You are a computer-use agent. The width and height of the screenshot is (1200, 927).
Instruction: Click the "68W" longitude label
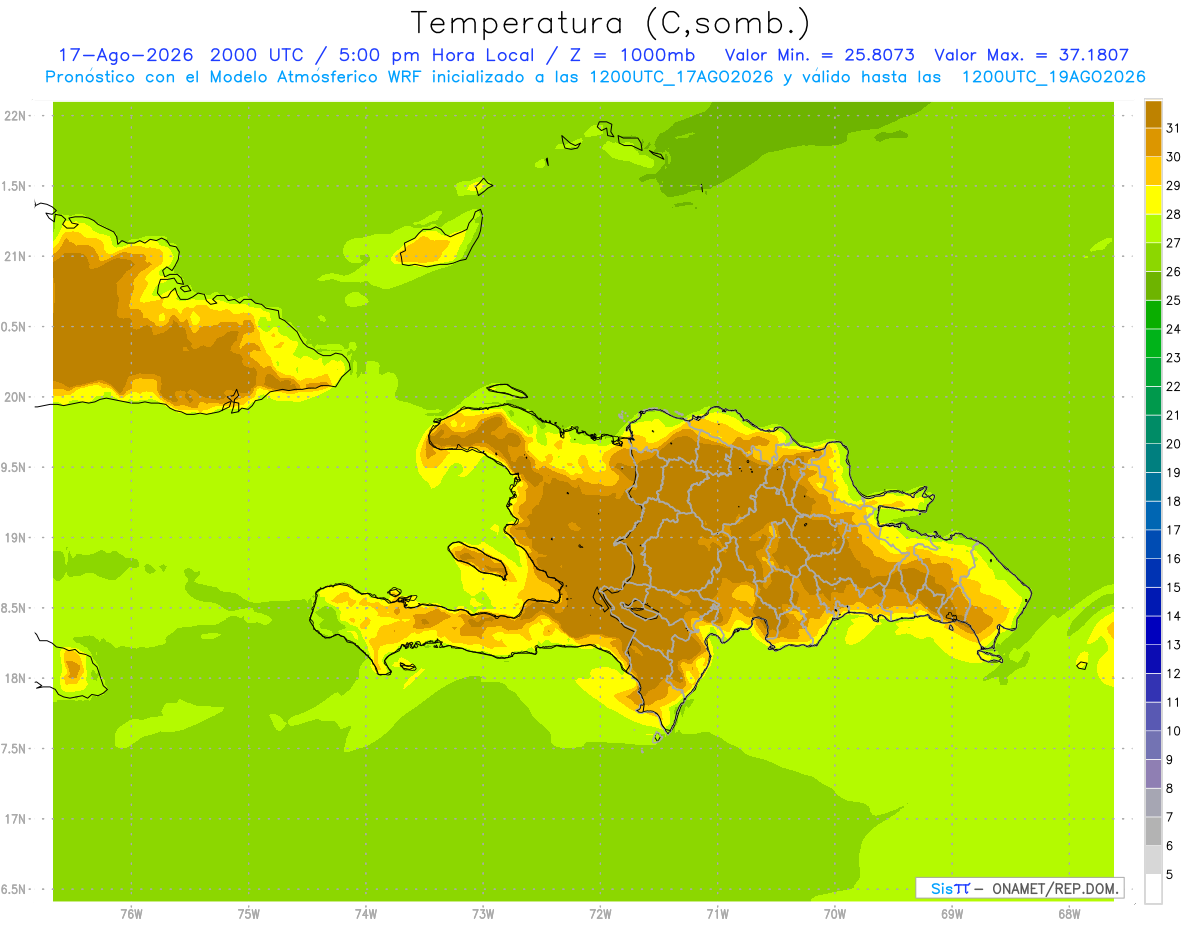(x=1068, y=914)
